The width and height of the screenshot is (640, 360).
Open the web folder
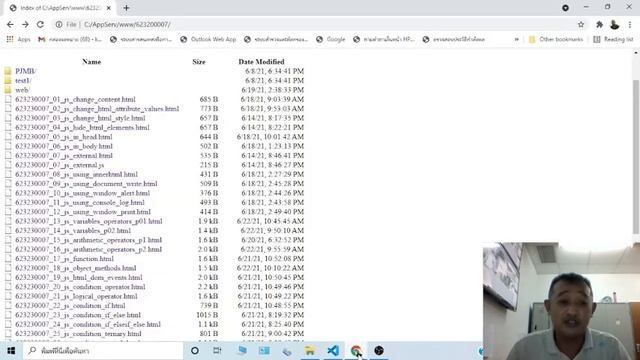point(22,90)
